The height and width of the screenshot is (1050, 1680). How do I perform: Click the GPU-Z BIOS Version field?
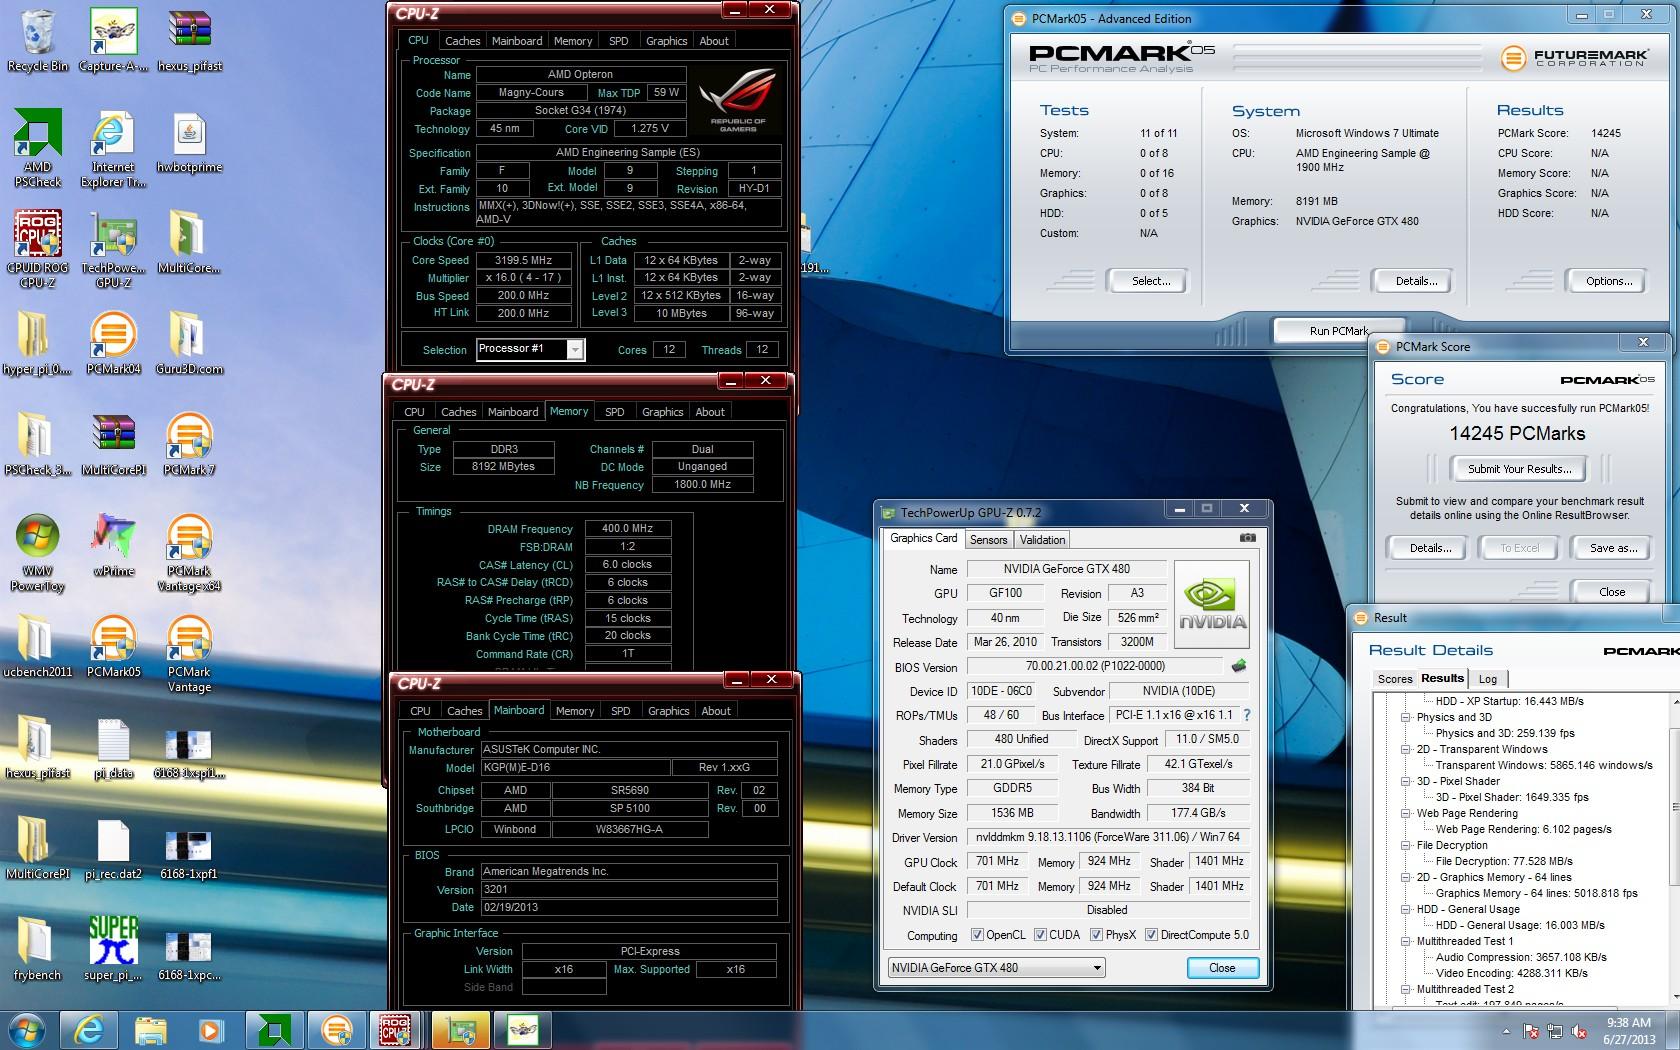pyautogui.click(x=1095, y=666)
